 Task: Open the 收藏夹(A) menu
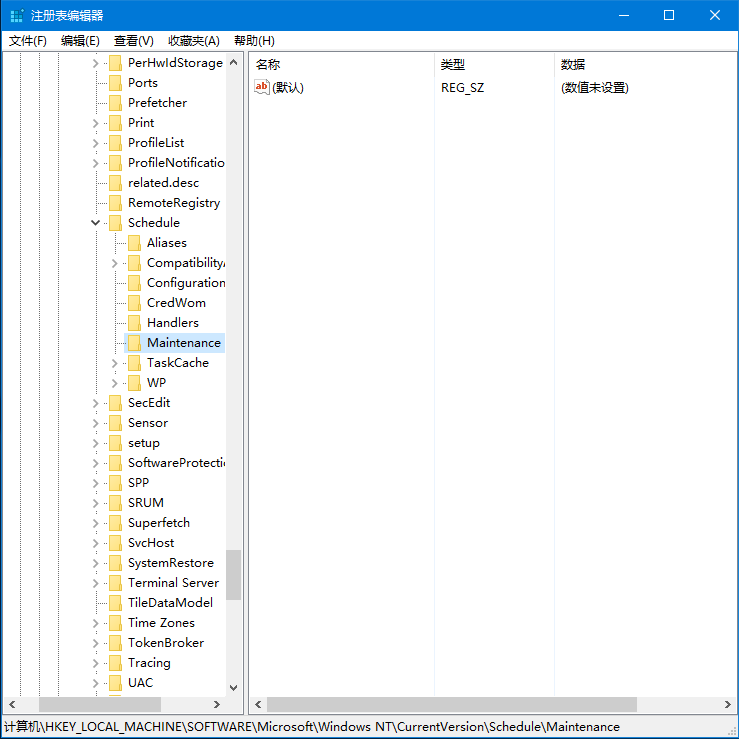(194, 41)
